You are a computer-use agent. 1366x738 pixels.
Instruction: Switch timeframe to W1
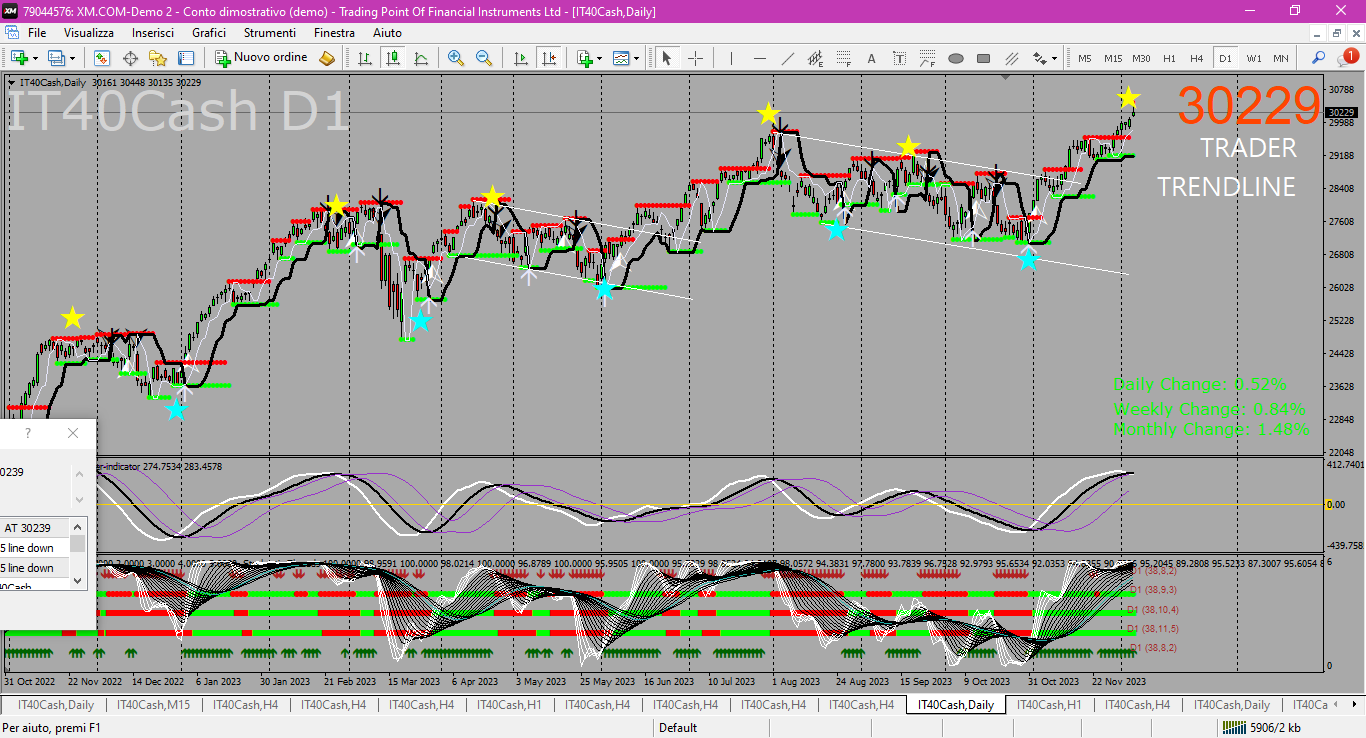click(1253, 58)
